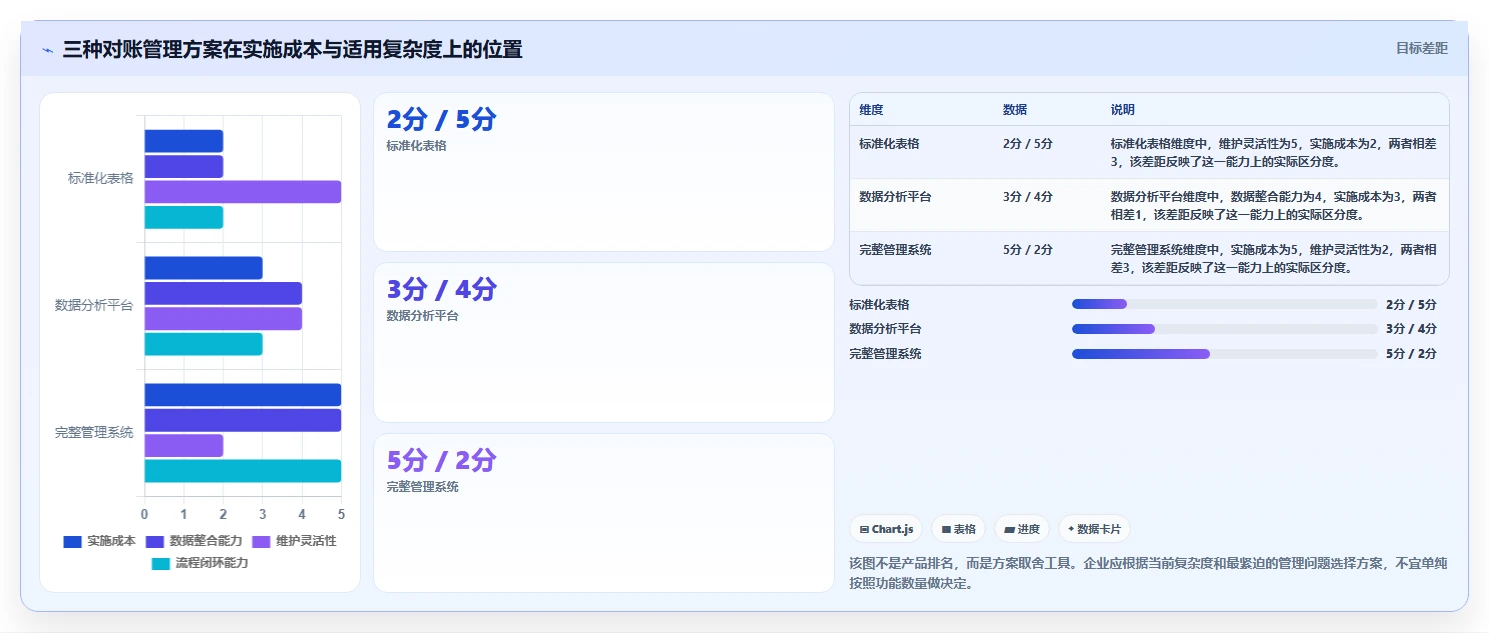The height and width of the screenshot is (633, 1489).
Task: Click the 数据分析平台 progress bar
Action: [1224, 329]
